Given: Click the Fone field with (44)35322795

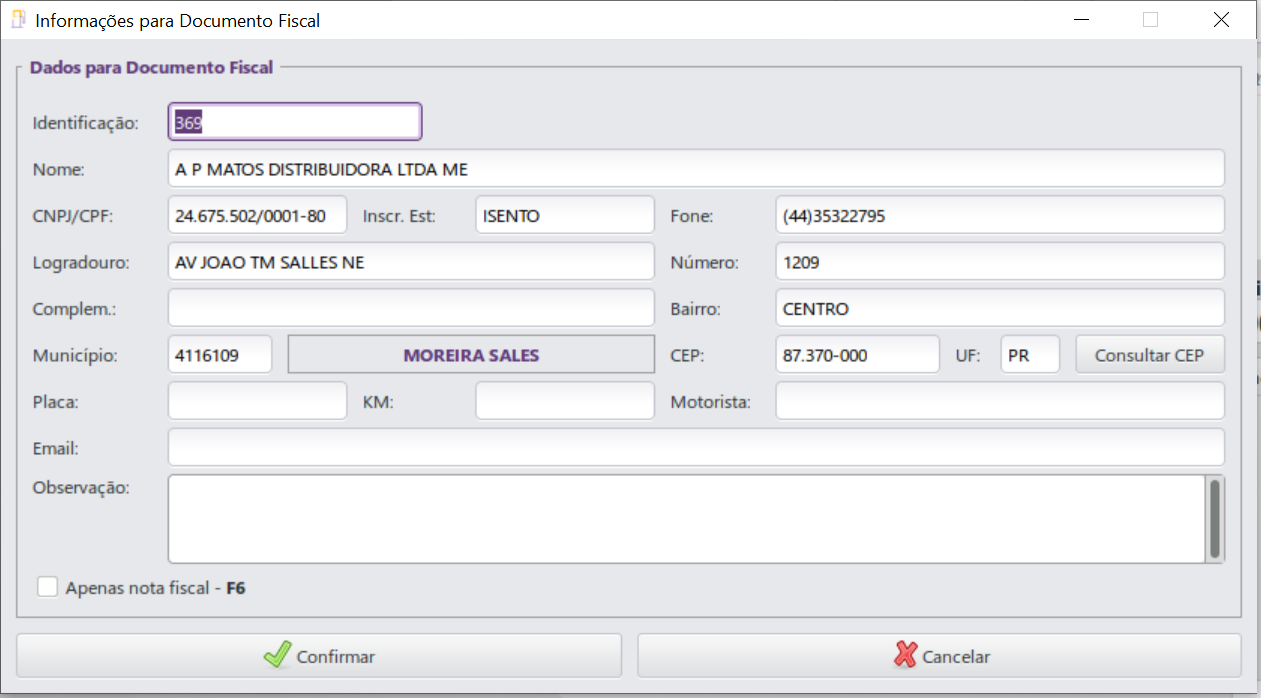Looking at the screenshot, I should coord(1000,215).
